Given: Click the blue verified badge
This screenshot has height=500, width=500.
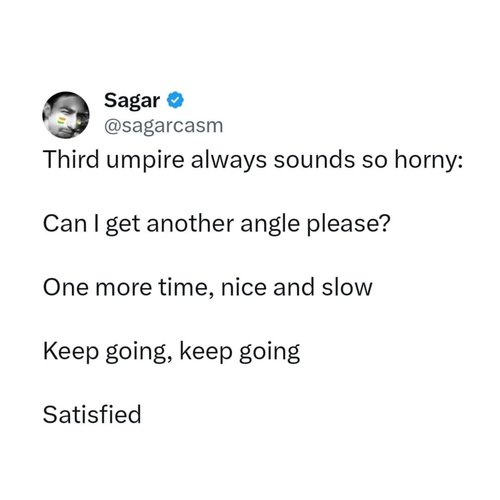Looking at the screenshot, I should click(175, 100).
